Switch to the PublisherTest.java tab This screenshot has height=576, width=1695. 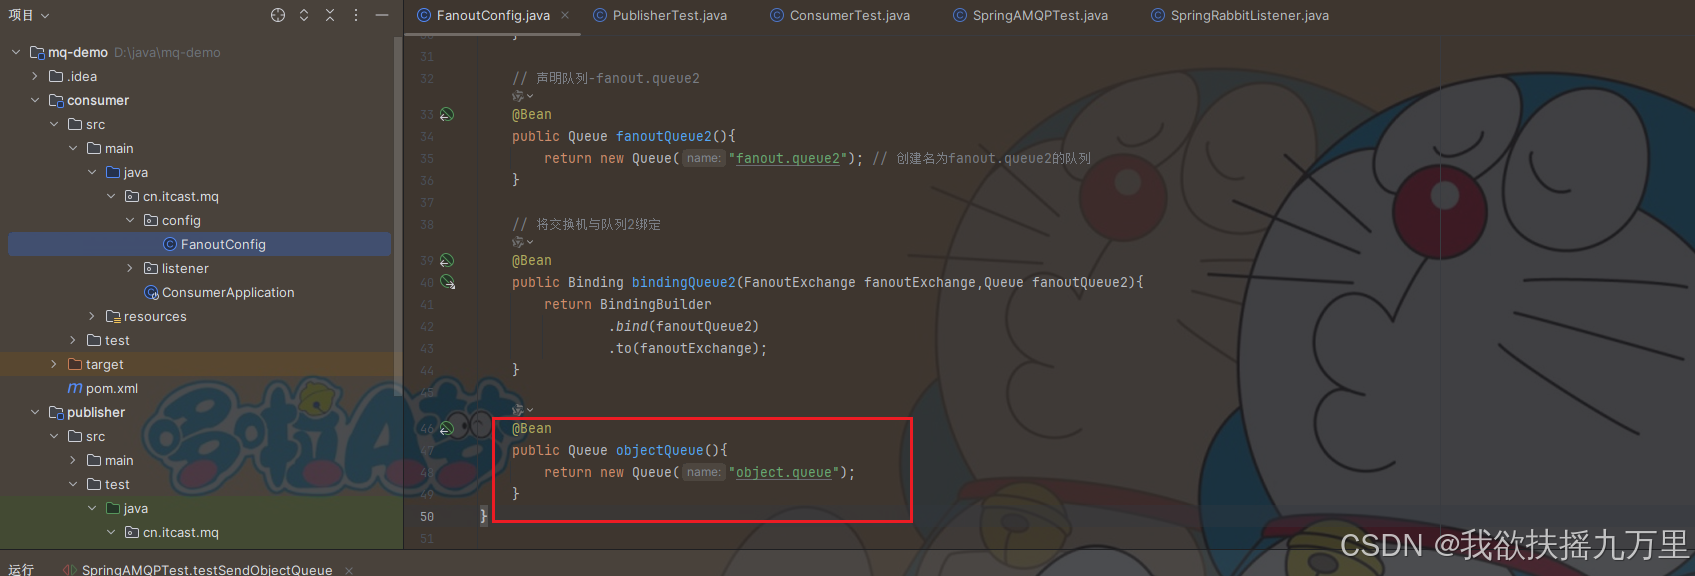pyautogui.click(x=660, y=15)
